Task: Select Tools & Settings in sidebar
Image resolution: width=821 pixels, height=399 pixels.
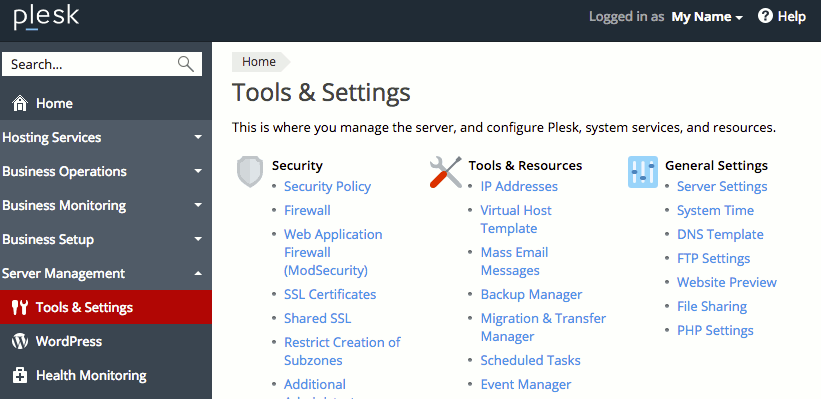Action: click(x=106, y=307)
